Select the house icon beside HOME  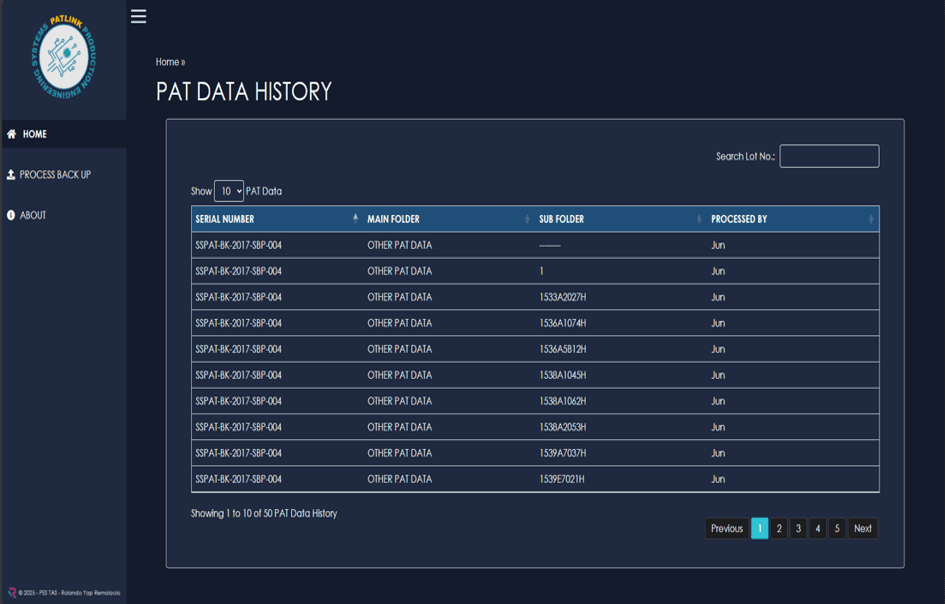point(11,132)
